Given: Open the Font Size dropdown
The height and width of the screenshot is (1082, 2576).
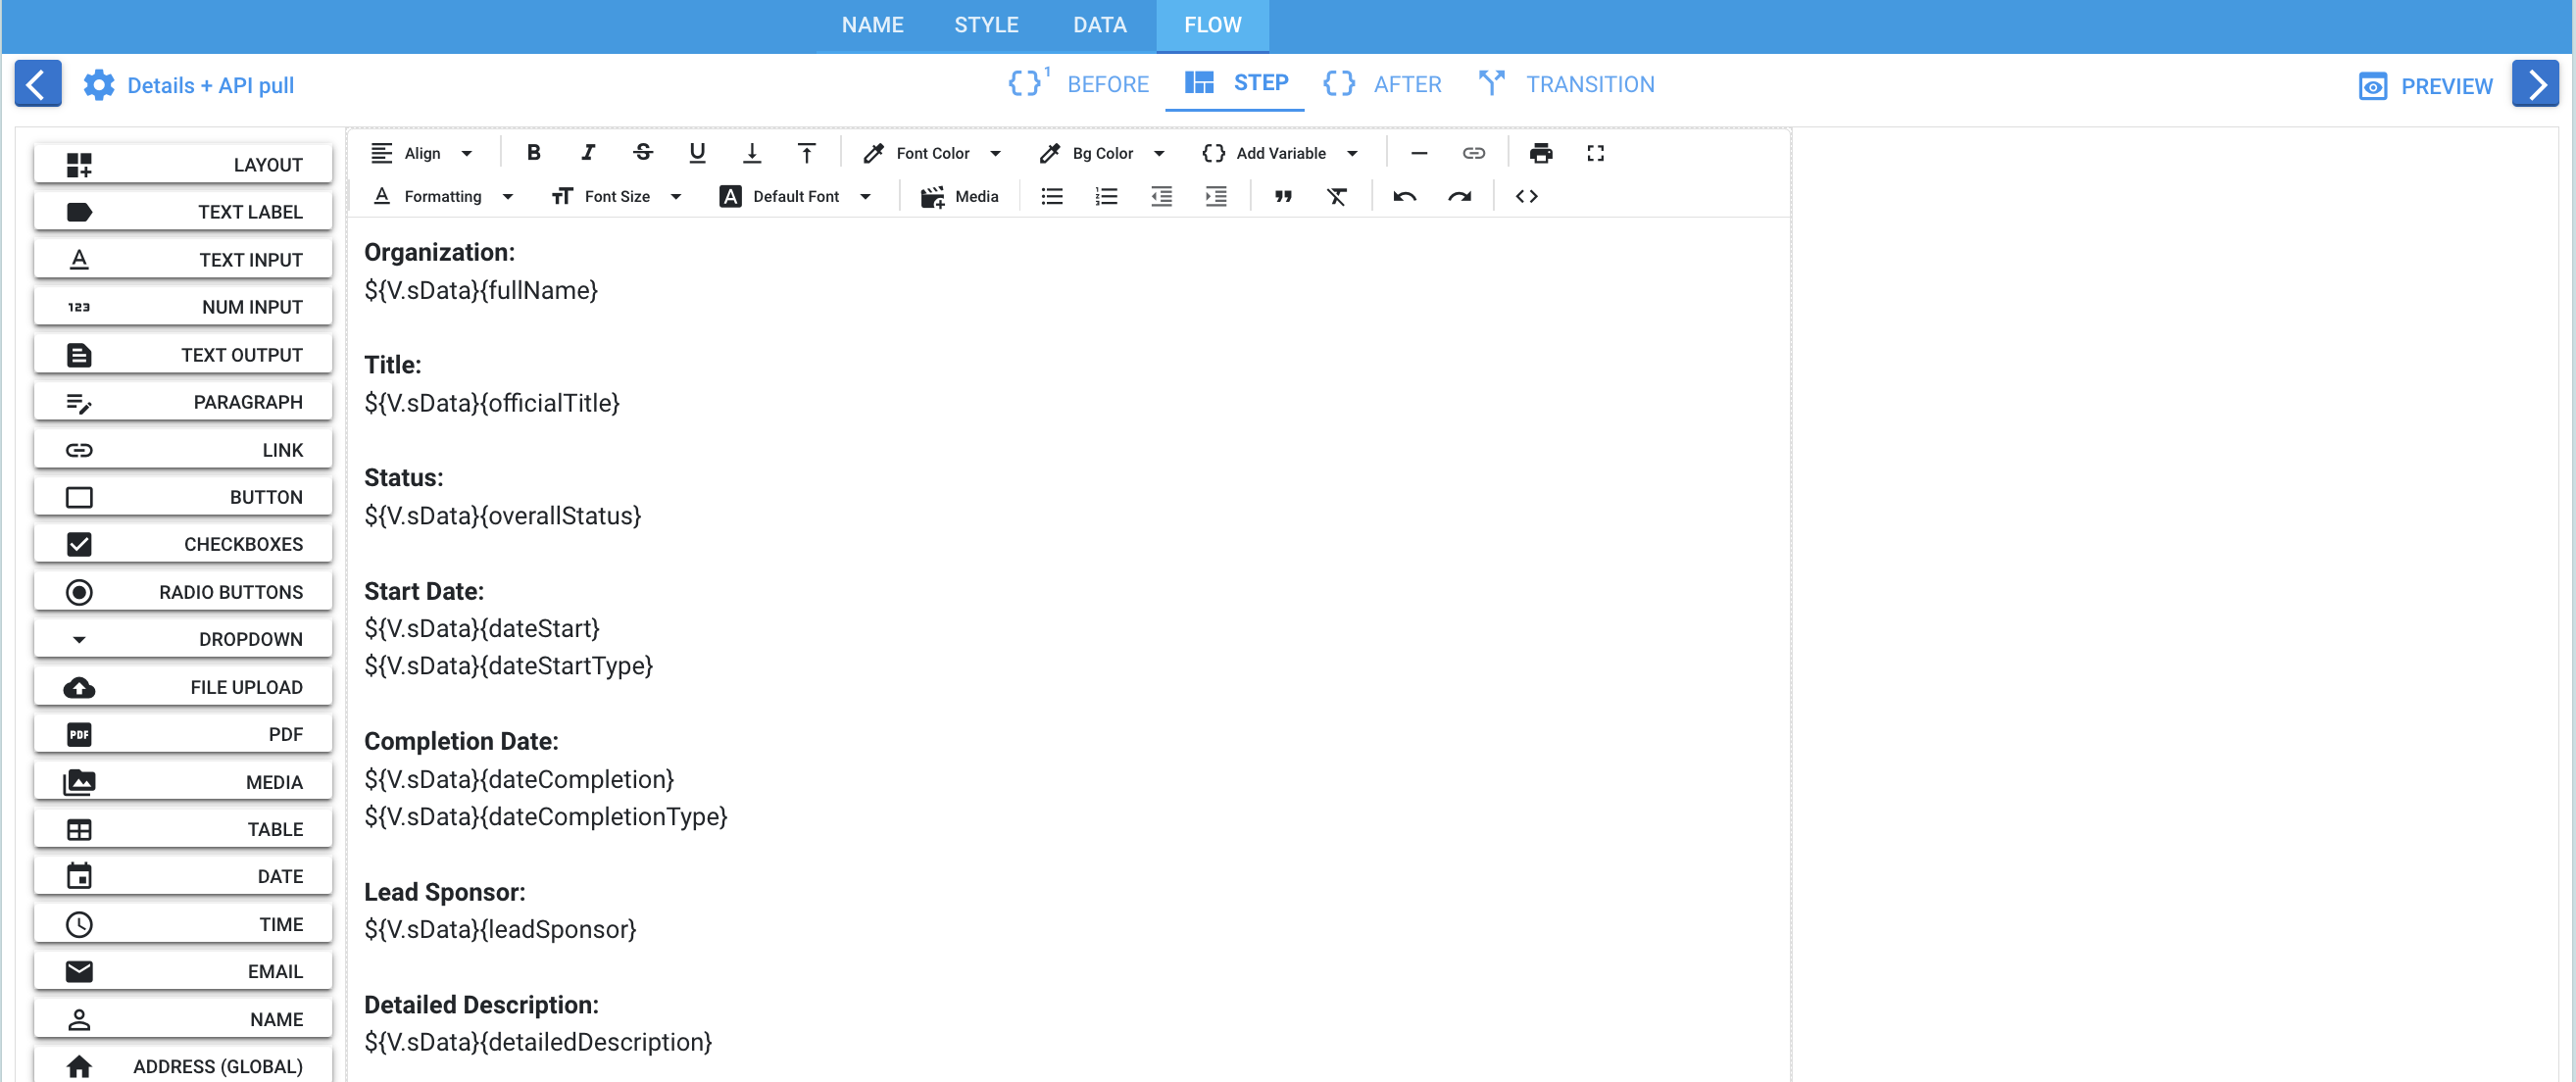Looking at the screenshot, I should coord(617,196).
